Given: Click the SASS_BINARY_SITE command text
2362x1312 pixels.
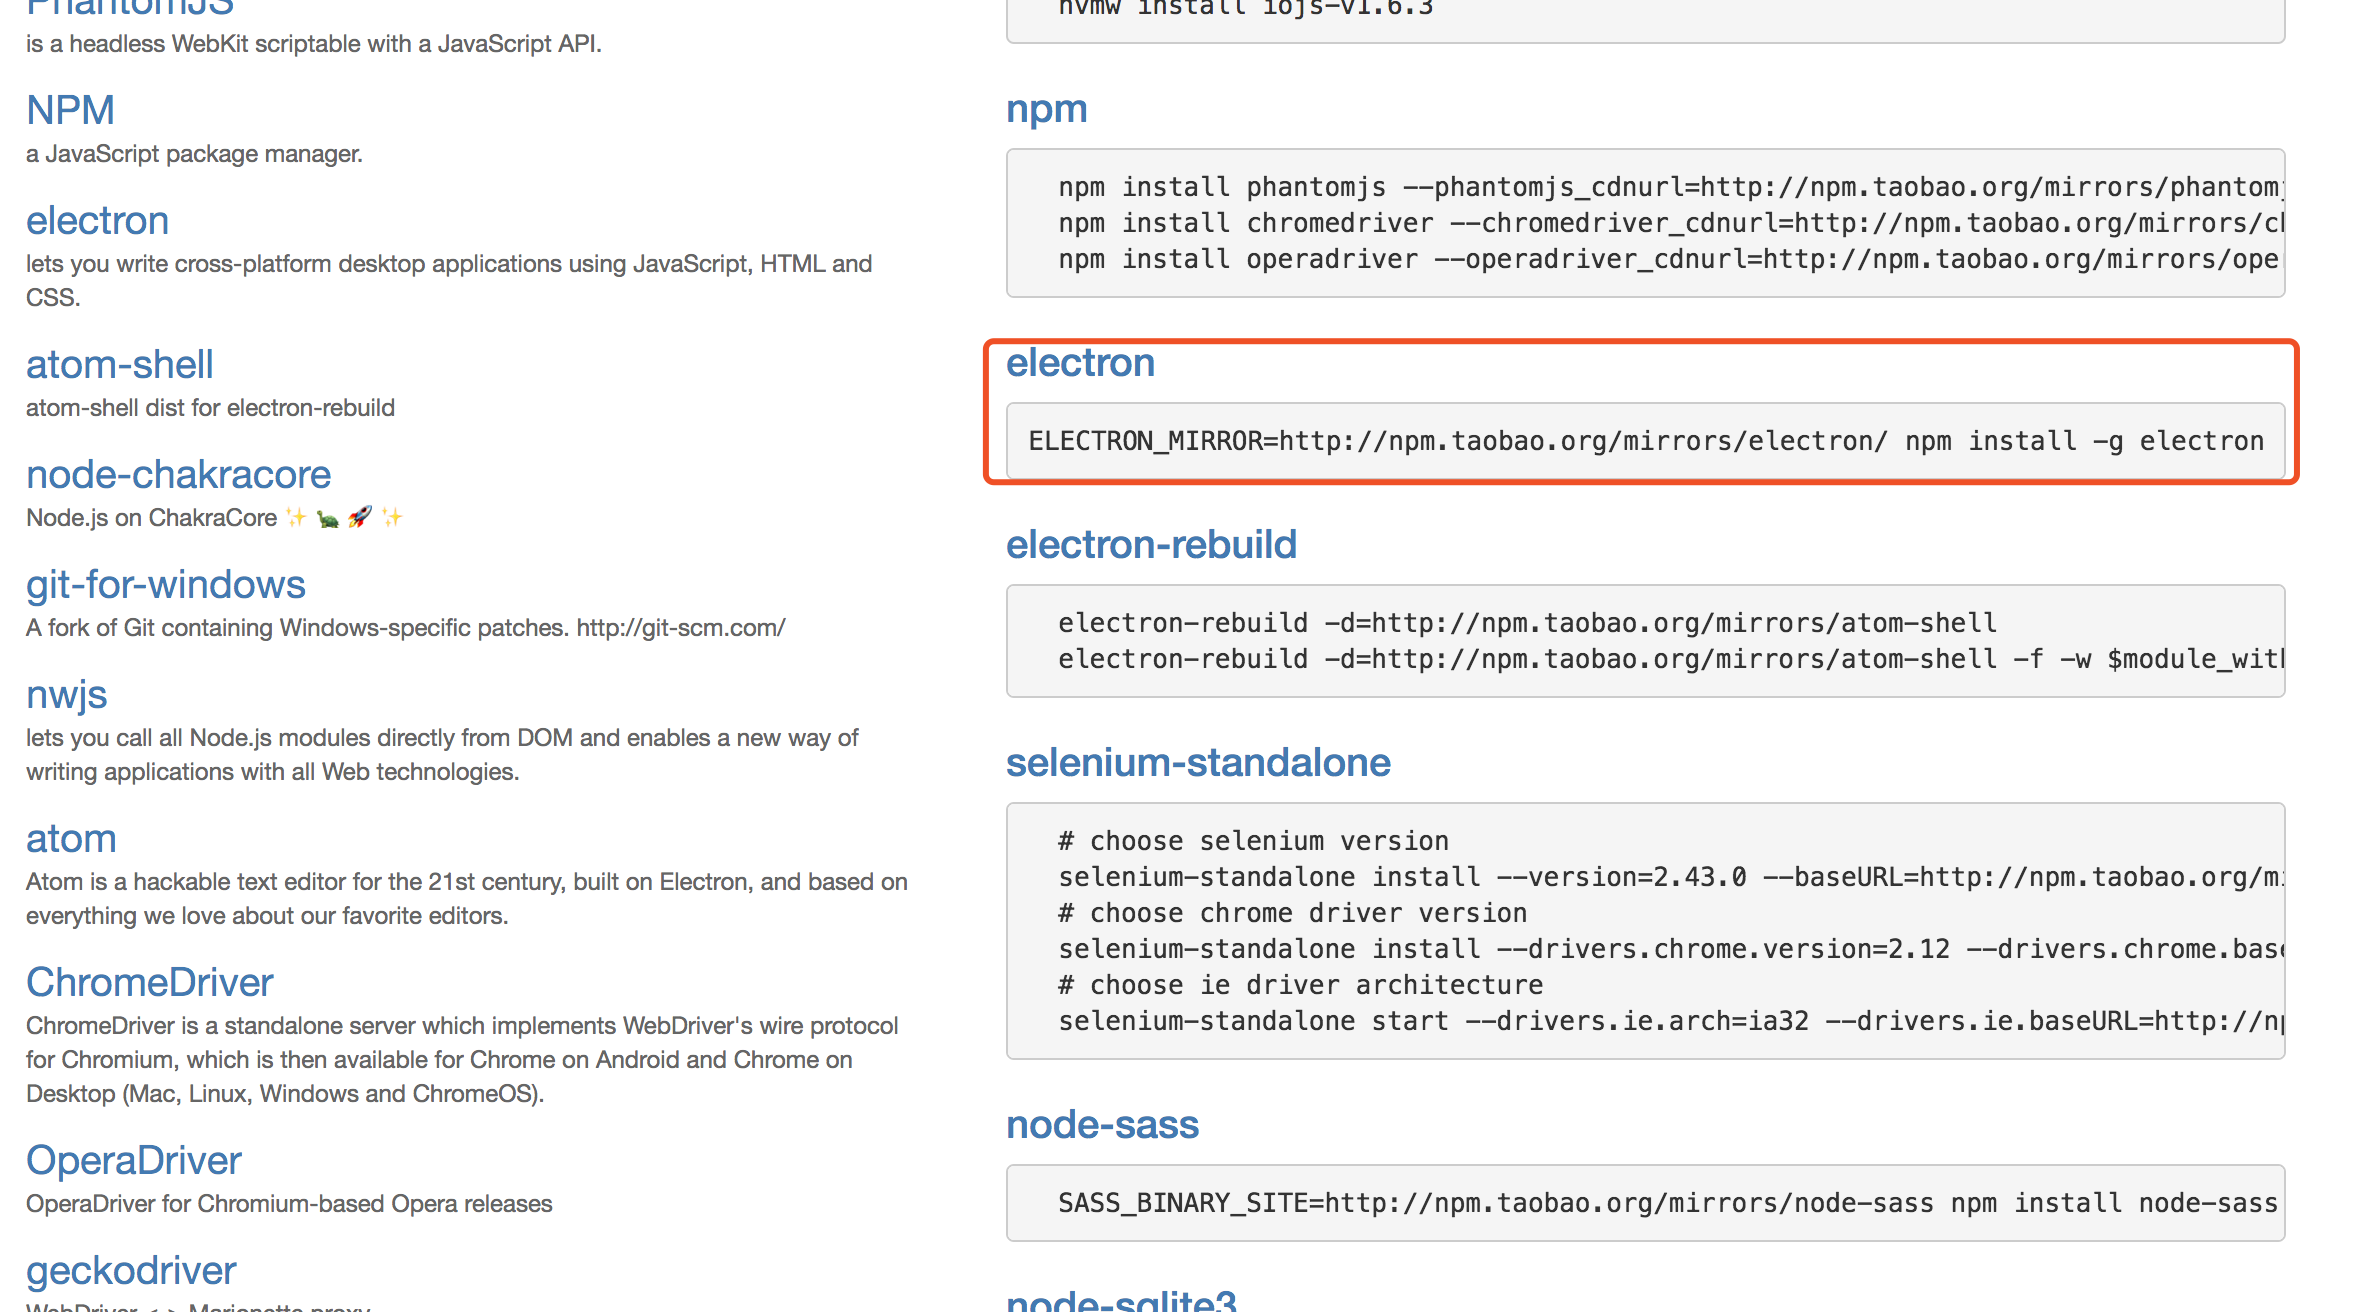Looking at the screenshot, I should tap(1668, 1203).
